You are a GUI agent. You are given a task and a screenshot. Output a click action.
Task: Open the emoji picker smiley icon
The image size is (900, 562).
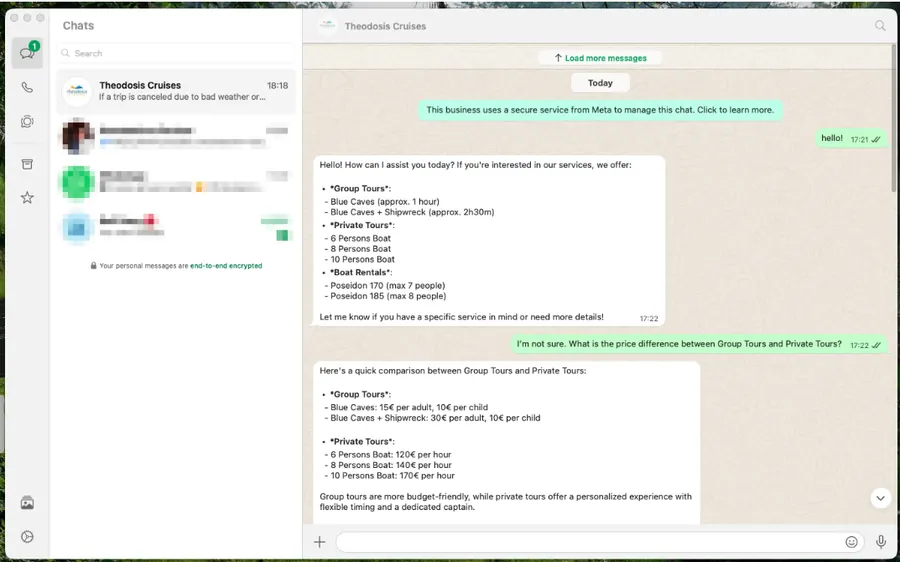851,541
